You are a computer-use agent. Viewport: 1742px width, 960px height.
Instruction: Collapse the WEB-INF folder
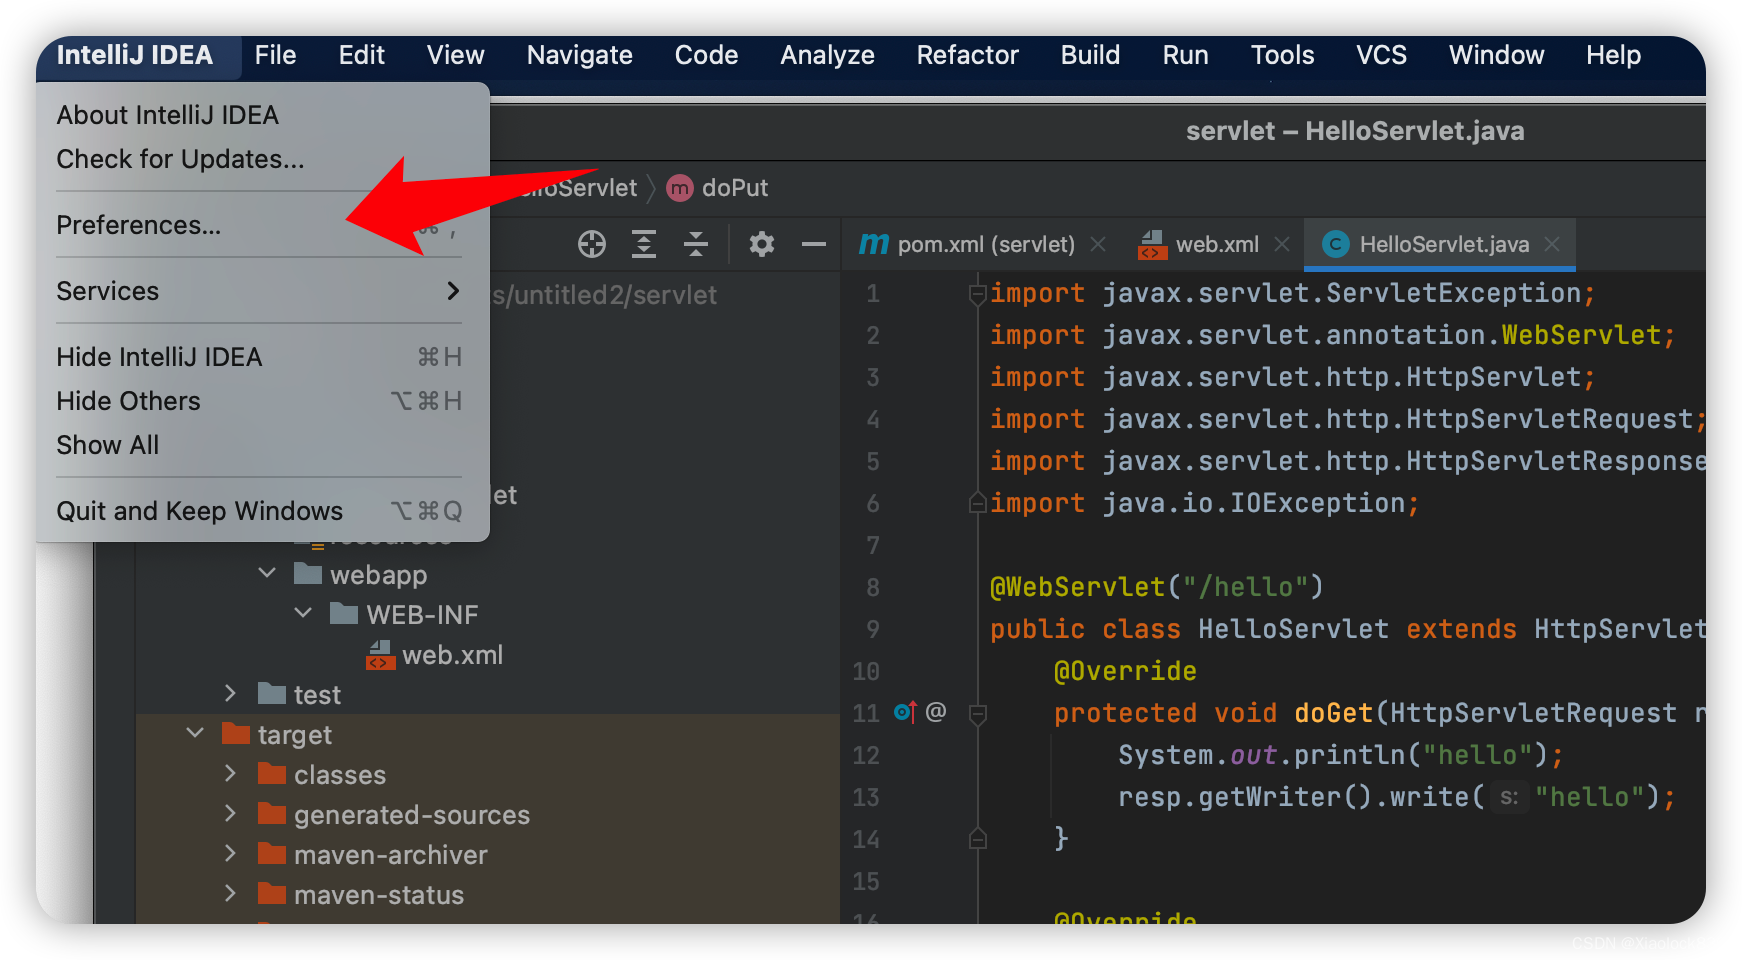(303, 612)
